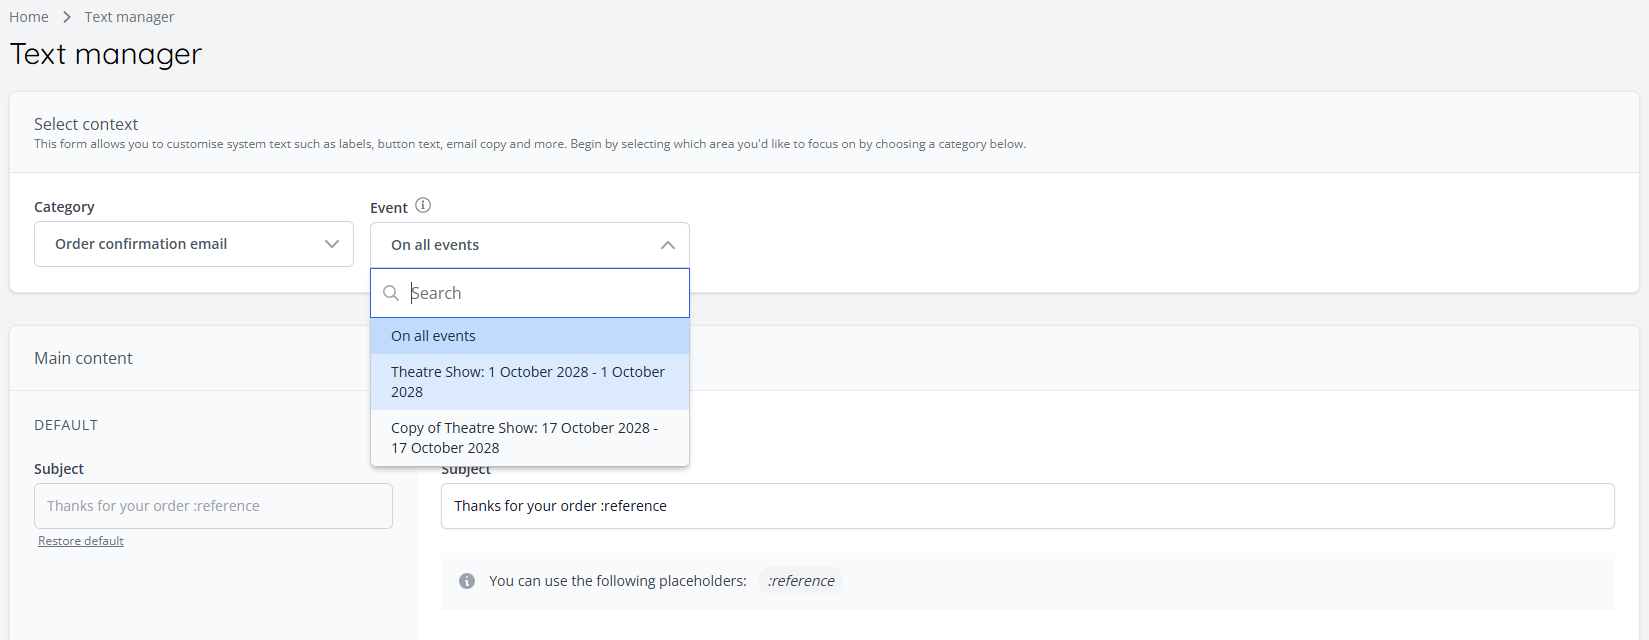The width and height of the screenshot is (1649, 640).
Task: Click the editable Subject text field
Action: pyautogui.click(x=1027, y=506)
